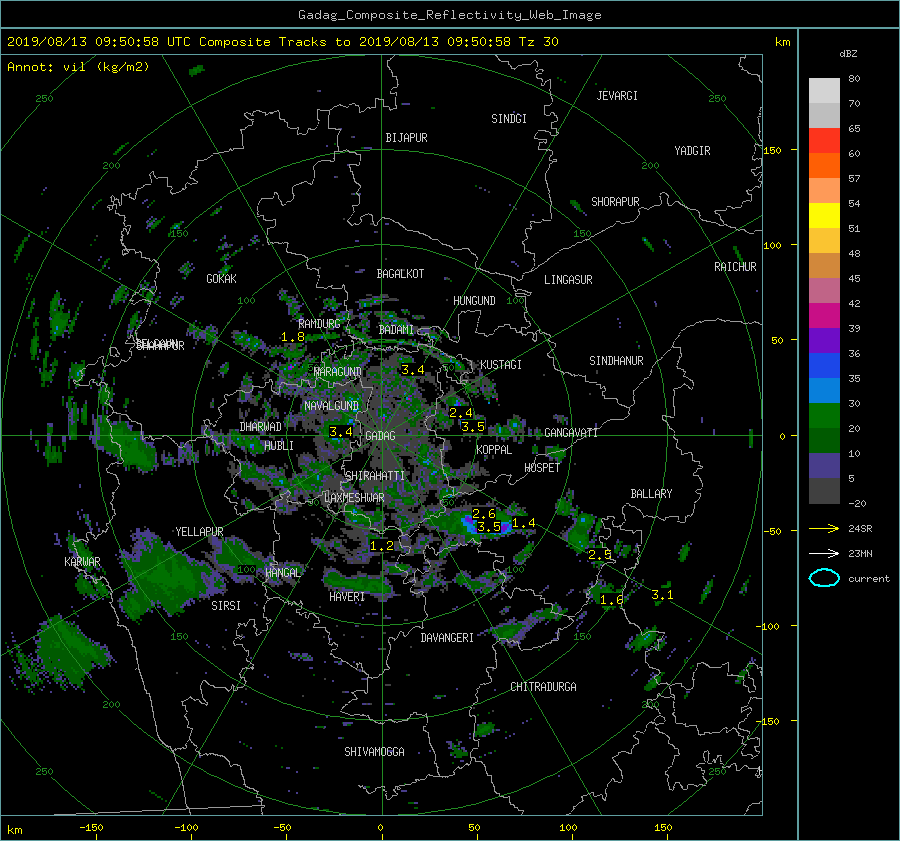Click the SIRSI city label

(226, 606)
